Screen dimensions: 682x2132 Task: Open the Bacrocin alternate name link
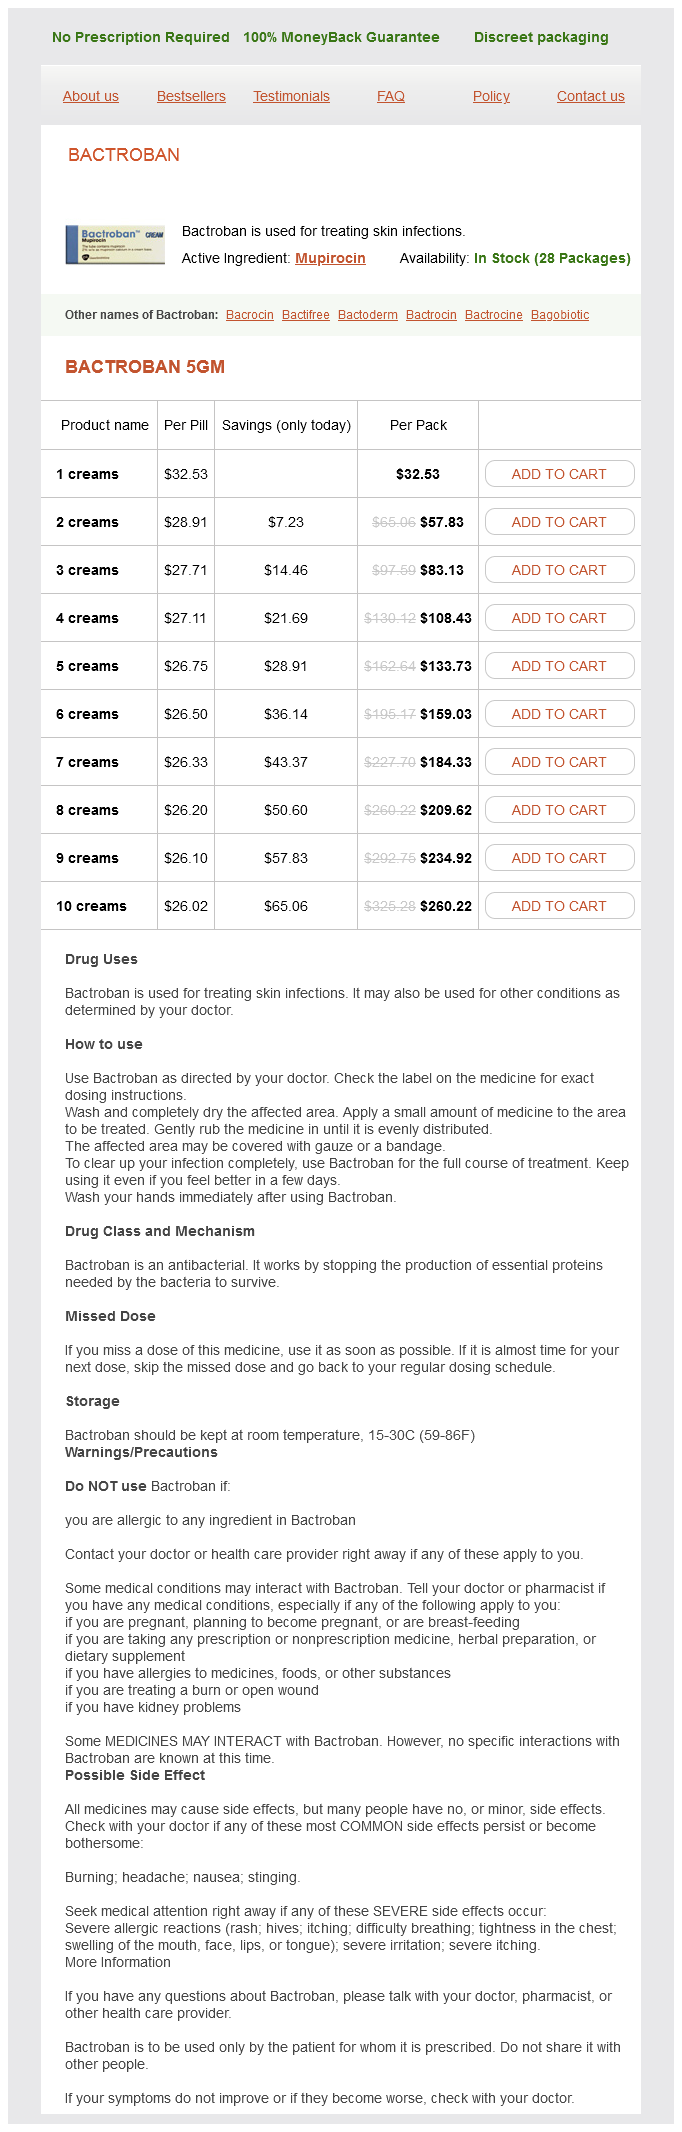click(250, 315)
